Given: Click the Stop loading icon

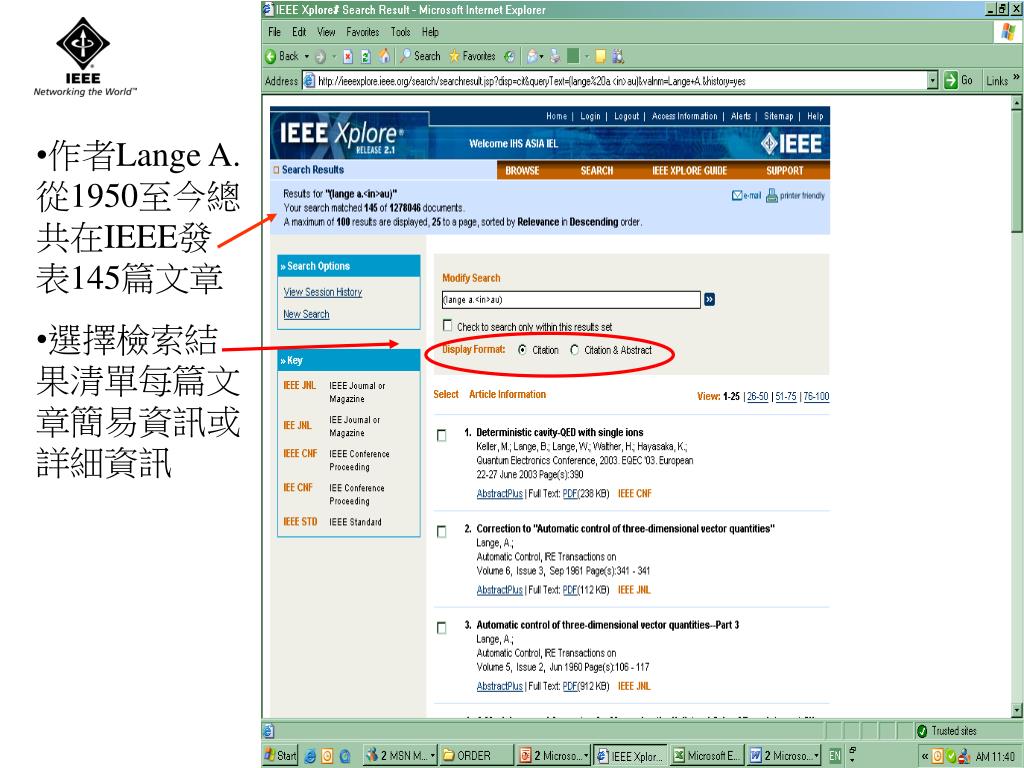Looking at the screenshot, I should [348, 57].
